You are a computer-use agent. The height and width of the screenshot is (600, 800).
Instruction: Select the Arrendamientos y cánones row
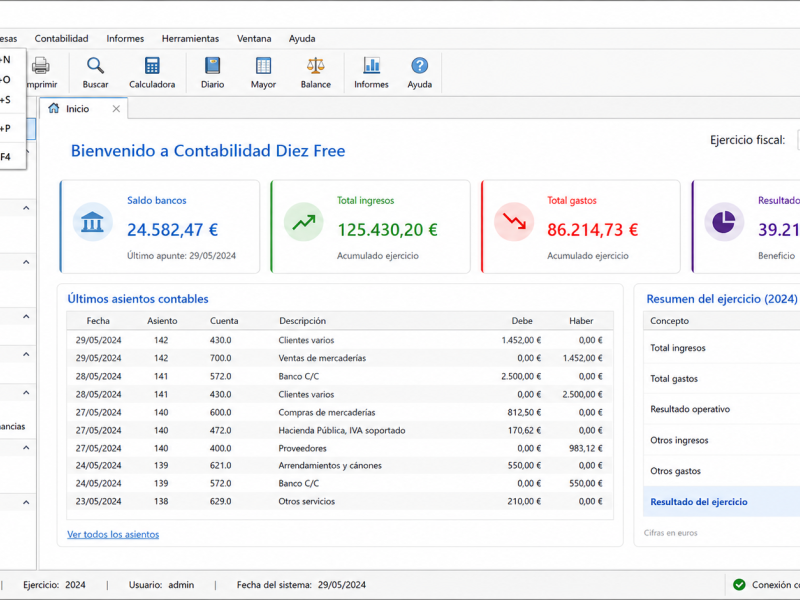tap(340, 465)
